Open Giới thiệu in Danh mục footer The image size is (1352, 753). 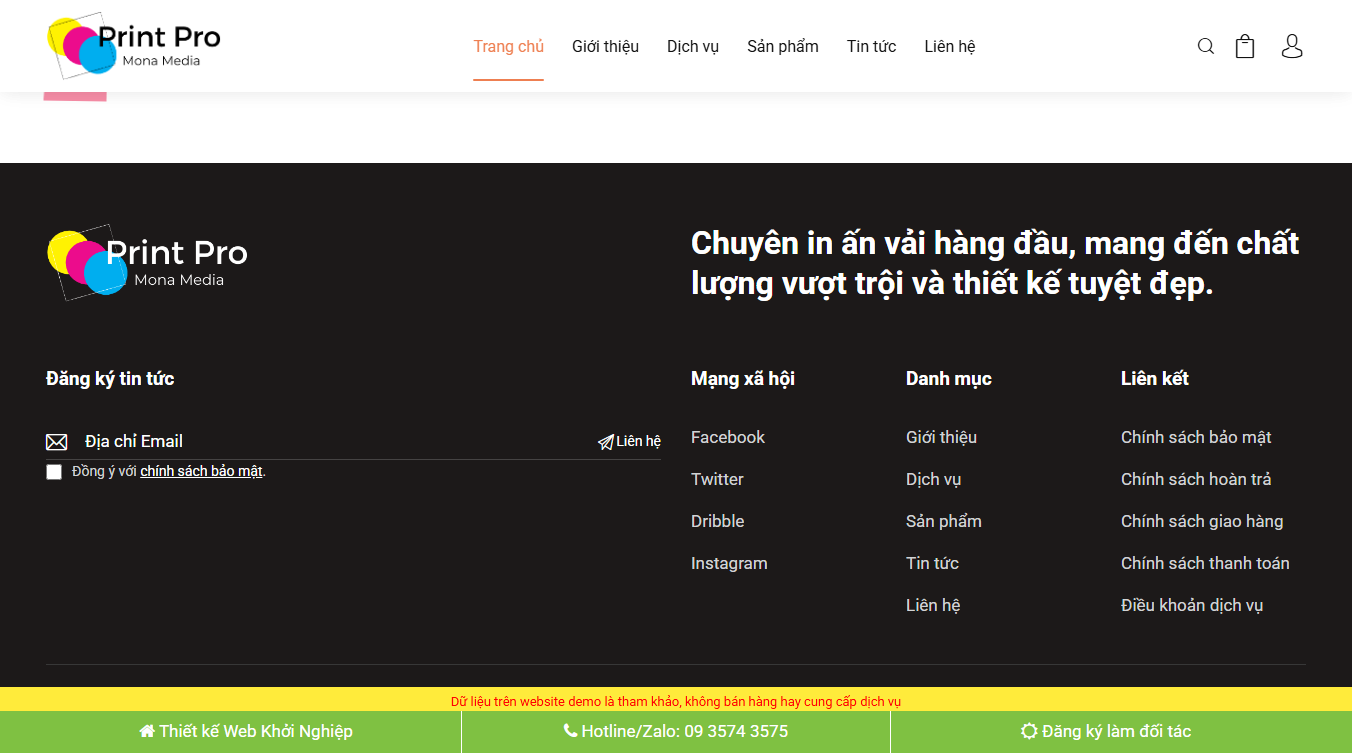(941, 437)
